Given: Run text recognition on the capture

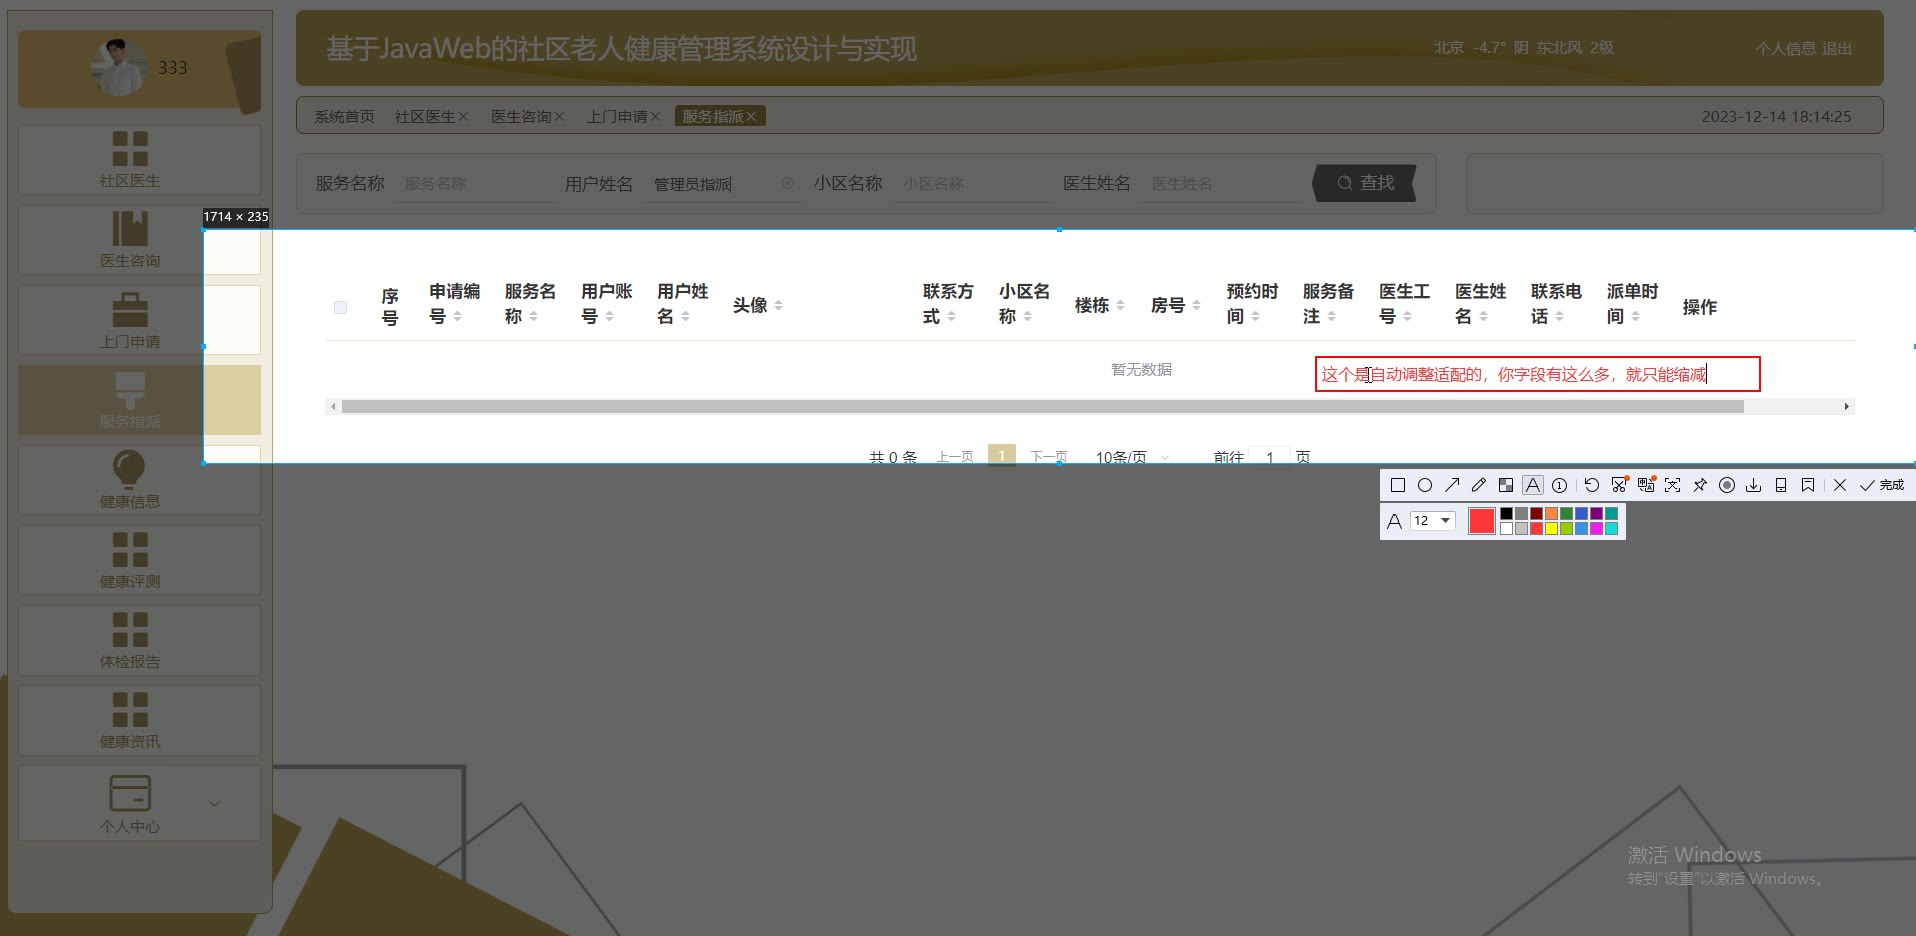Looking at the screenshot, I should [x=1673, y=485].
